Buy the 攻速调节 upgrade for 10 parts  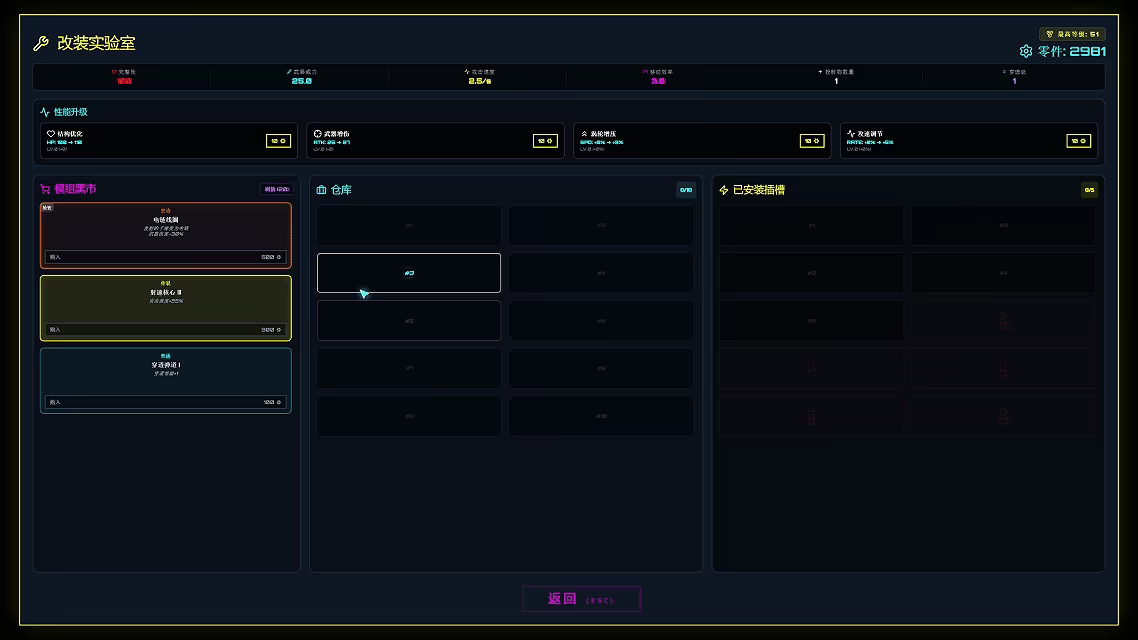point(1078,141)
